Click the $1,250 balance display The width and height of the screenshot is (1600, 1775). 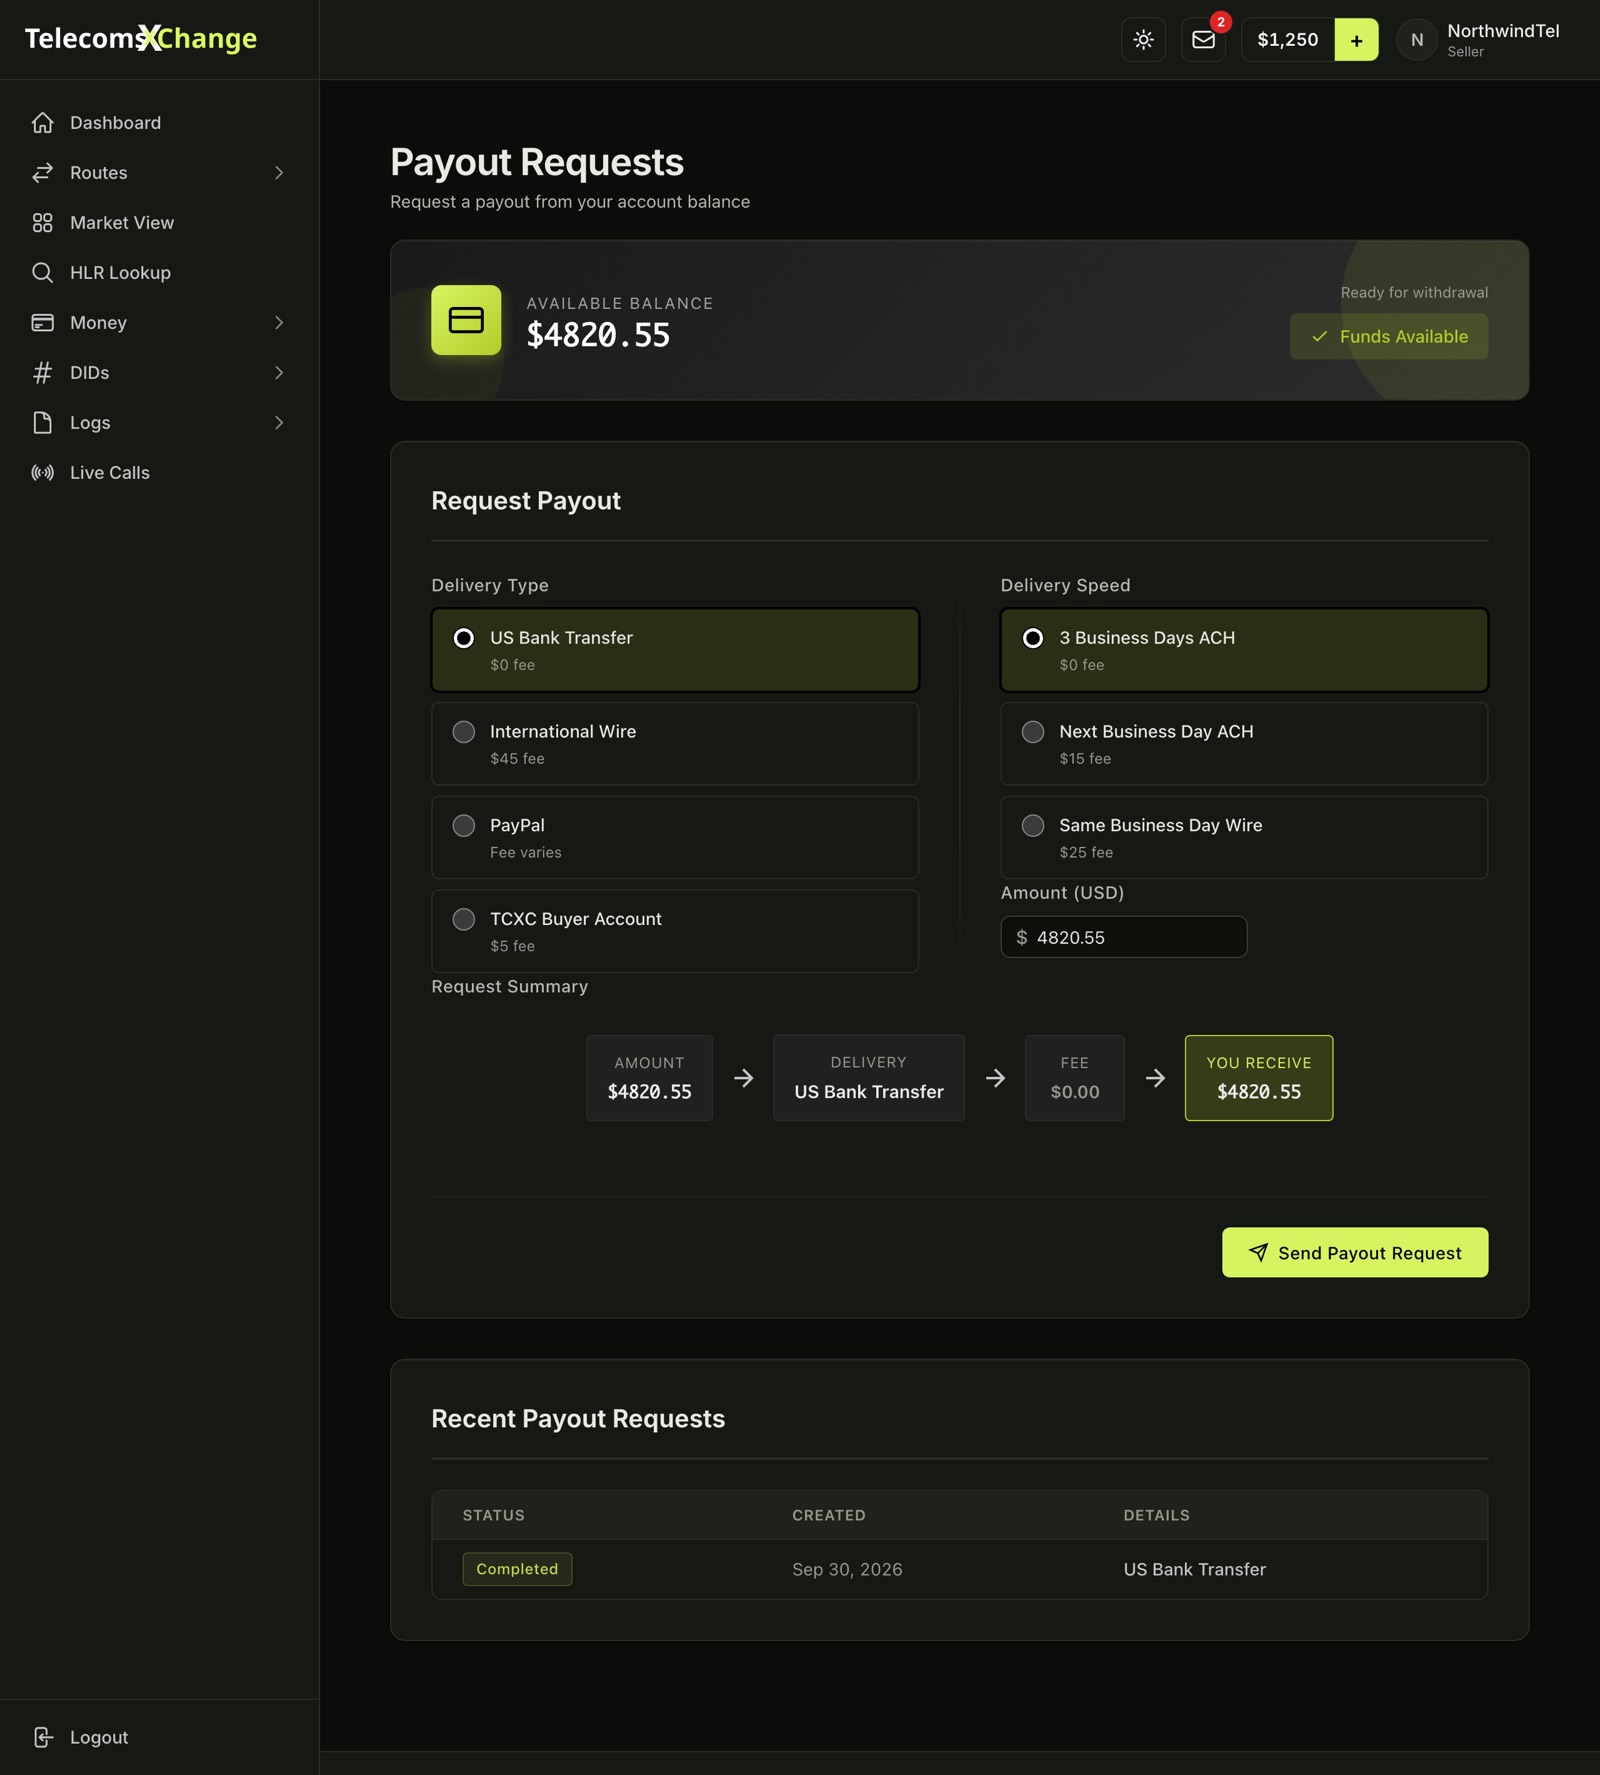coord(1288,40)
